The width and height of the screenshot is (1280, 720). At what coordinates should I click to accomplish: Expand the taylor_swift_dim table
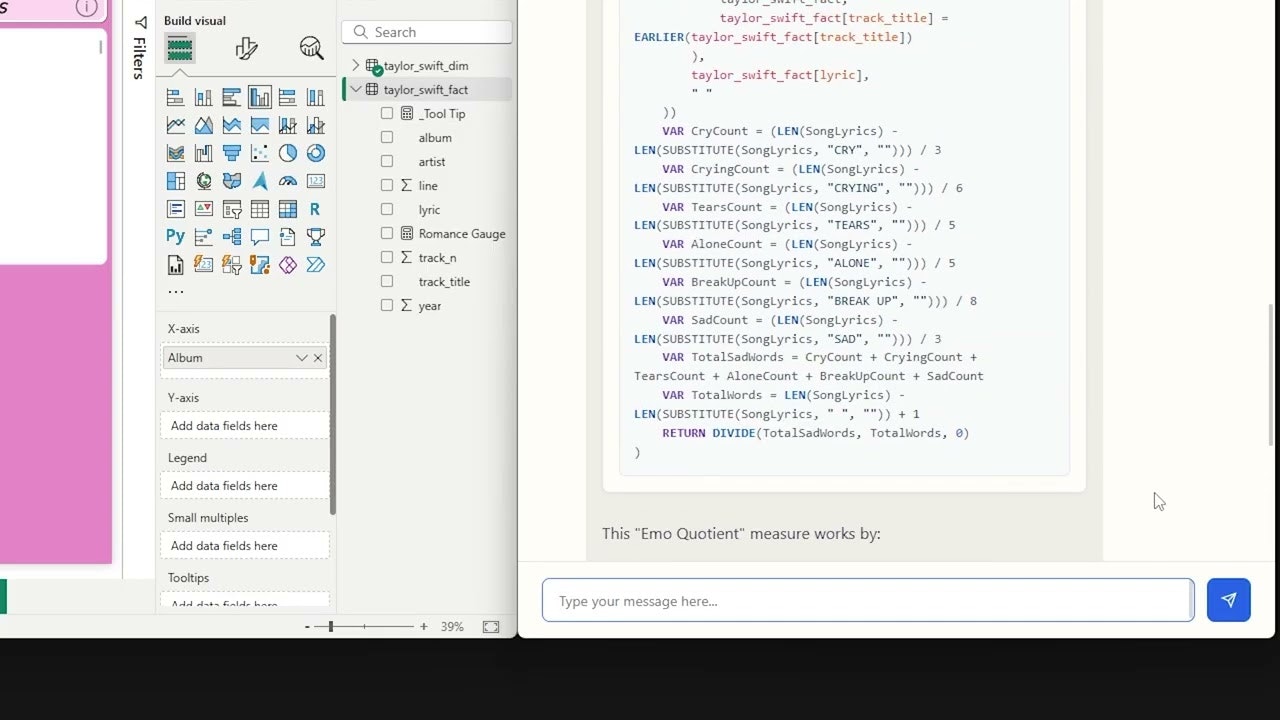tap(355, 65)
